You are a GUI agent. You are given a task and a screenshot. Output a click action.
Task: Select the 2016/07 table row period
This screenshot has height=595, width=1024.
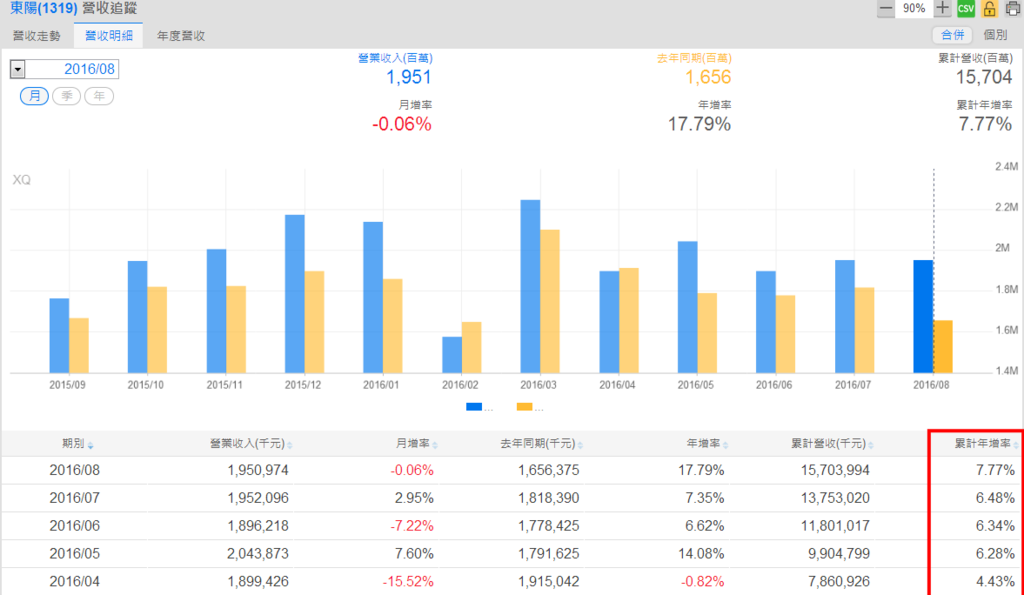pos(74,498)
